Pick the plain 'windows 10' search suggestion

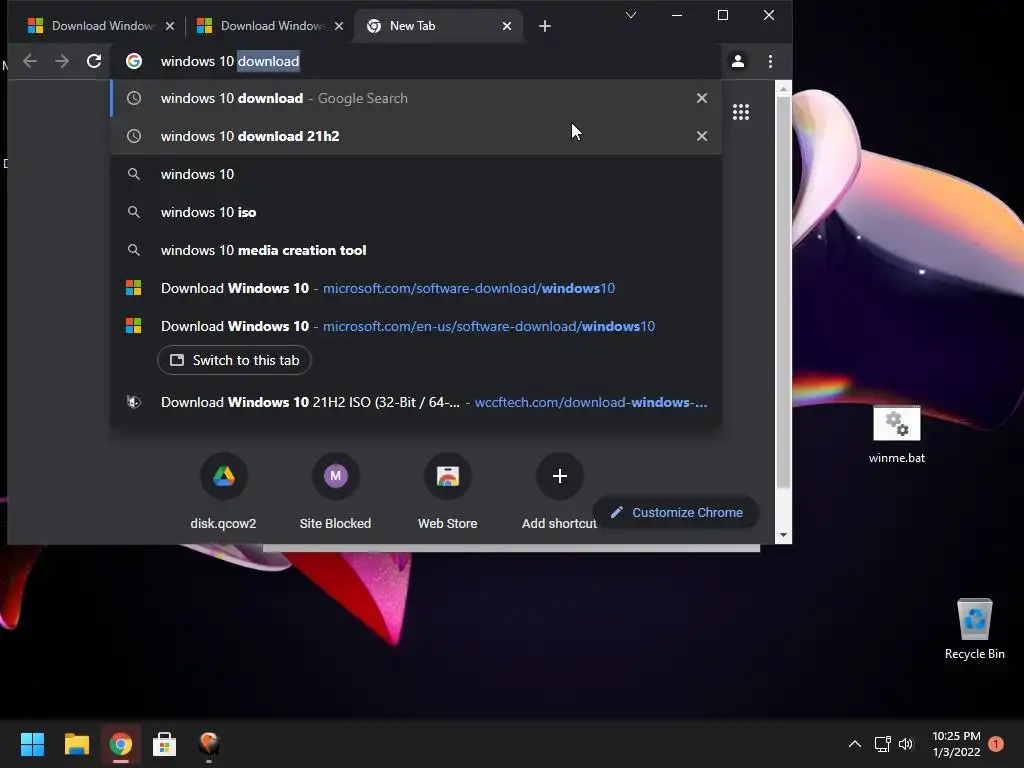pos(416,174)
